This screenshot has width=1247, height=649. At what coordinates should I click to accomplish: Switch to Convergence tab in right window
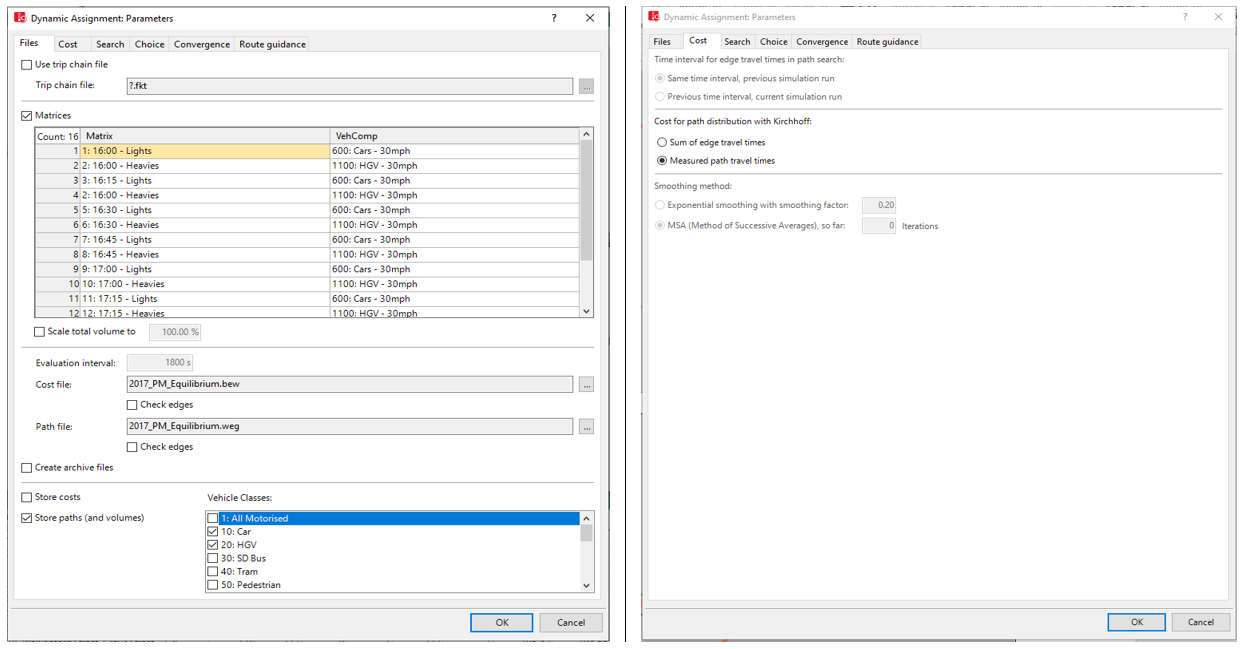tap(822, 42)
